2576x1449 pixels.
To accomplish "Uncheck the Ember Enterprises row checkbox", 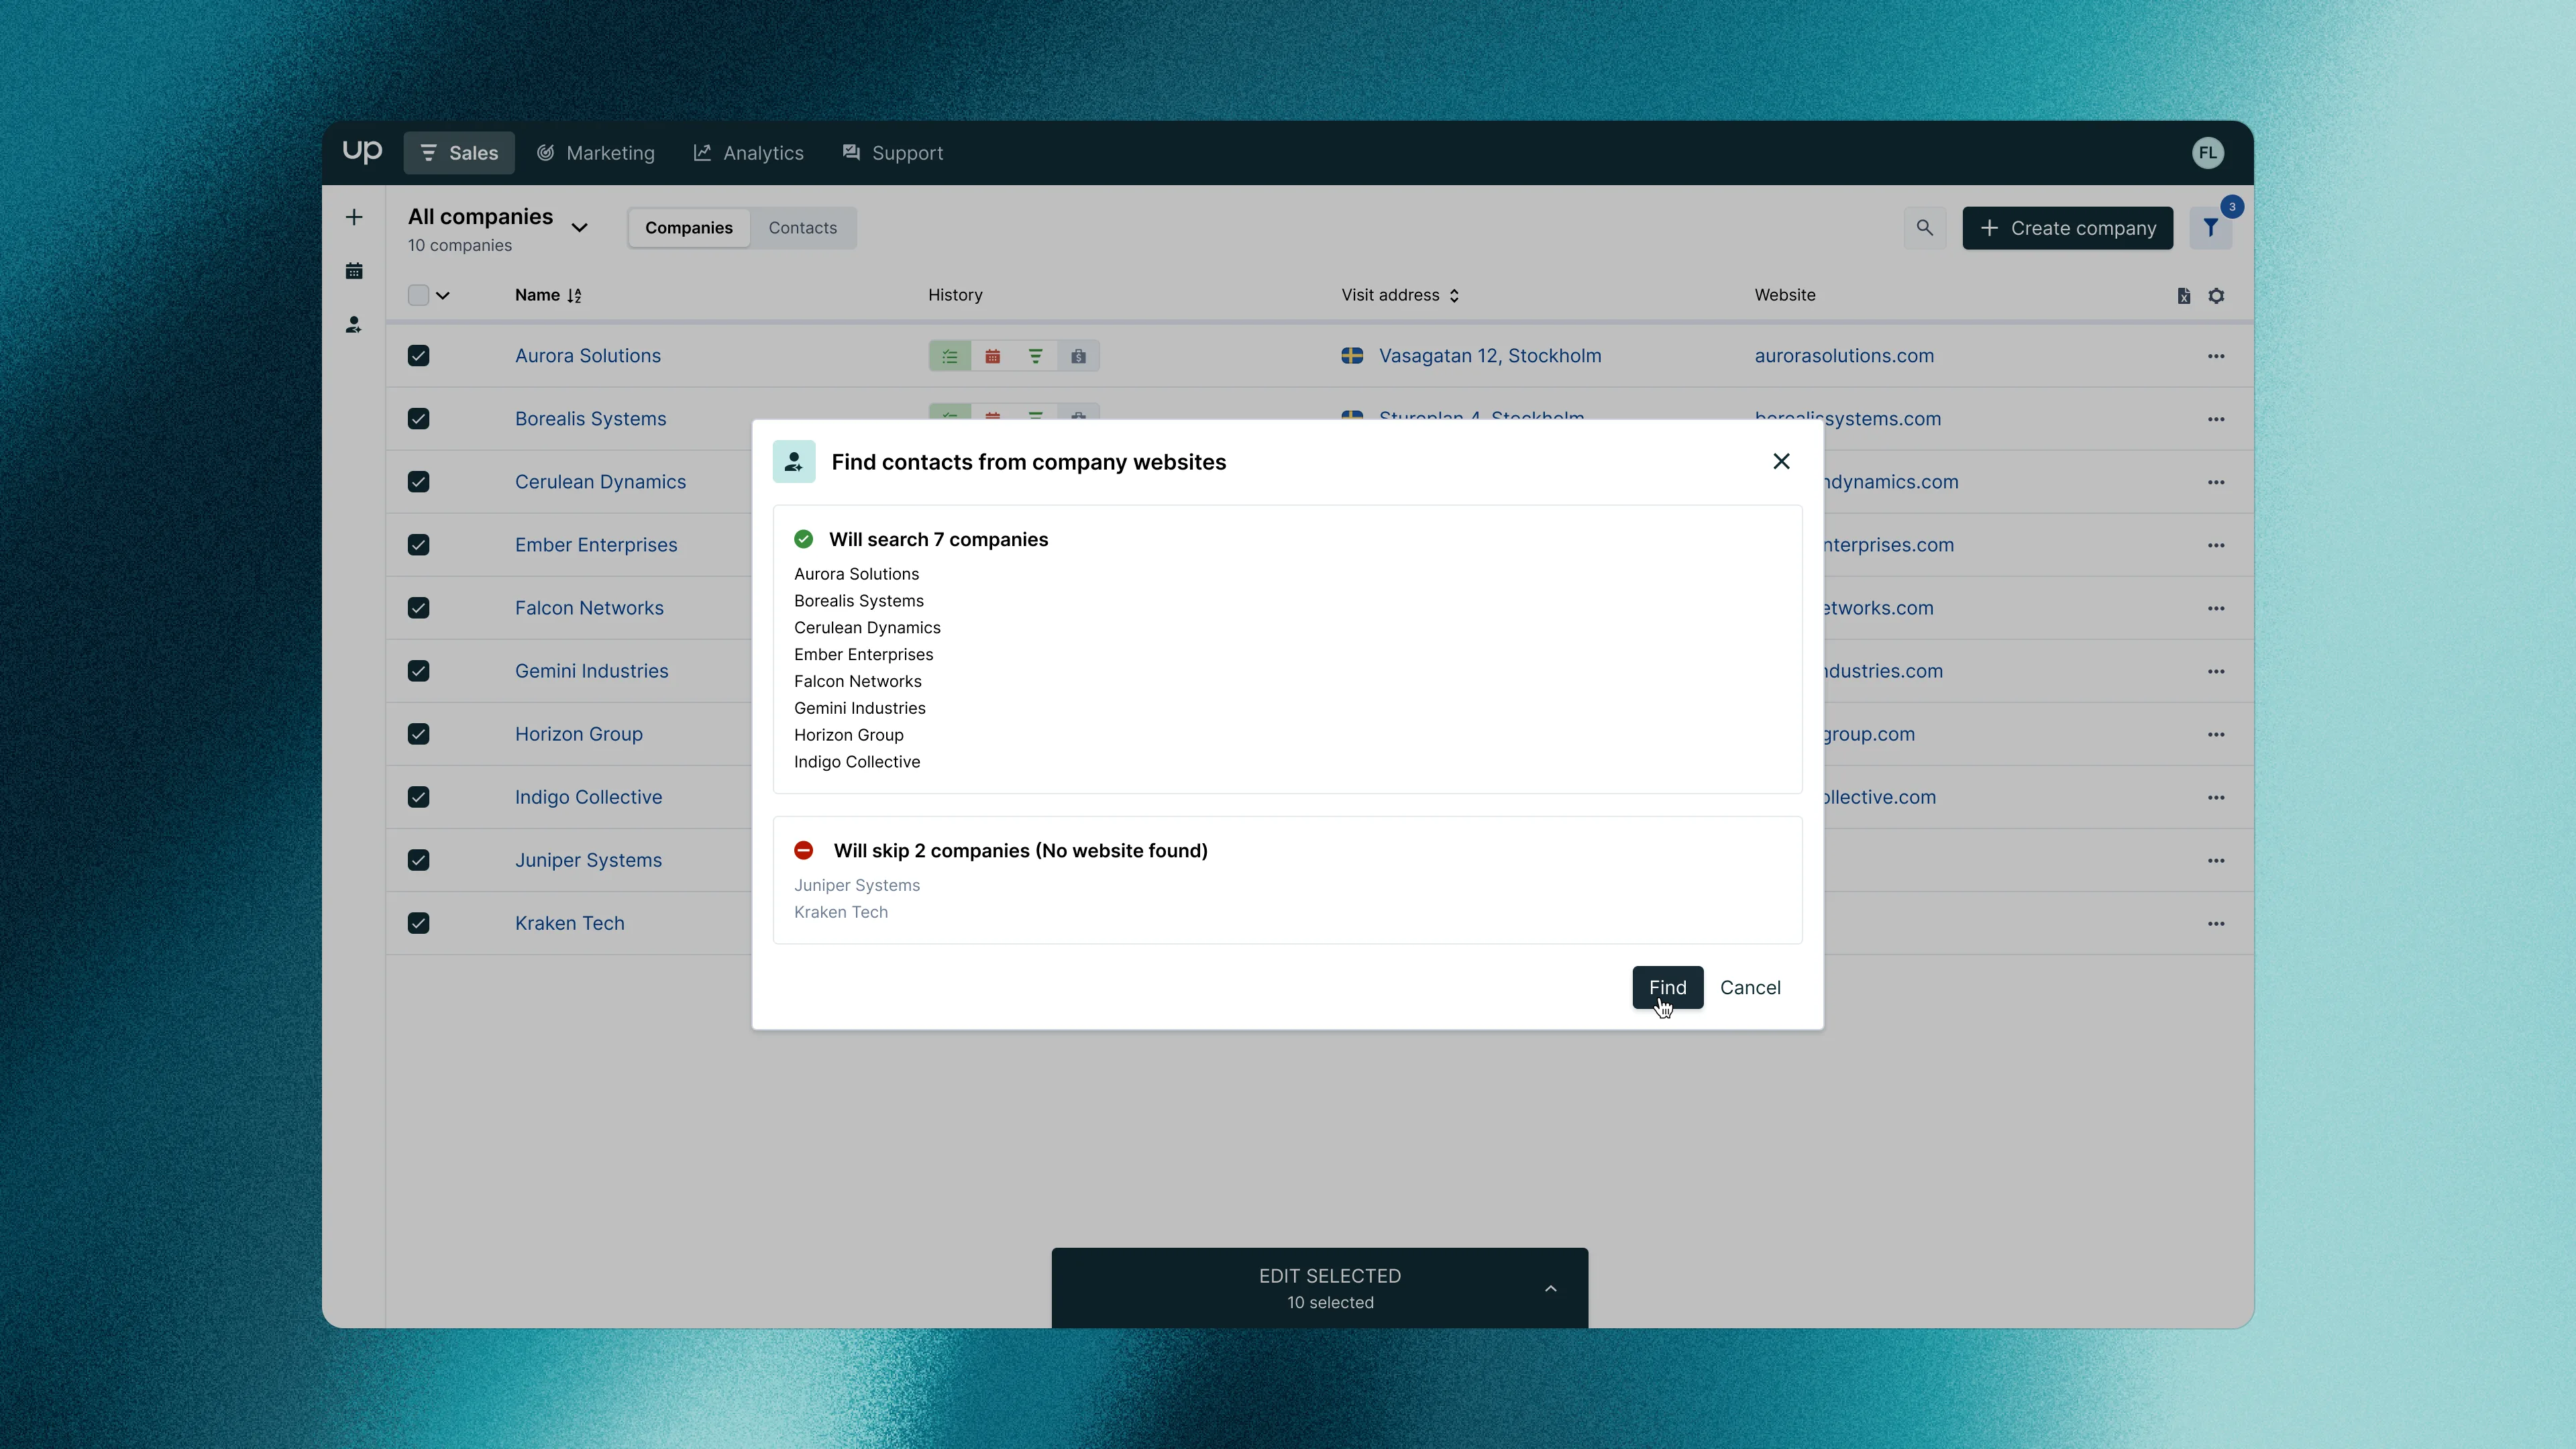I will point(418,545).
